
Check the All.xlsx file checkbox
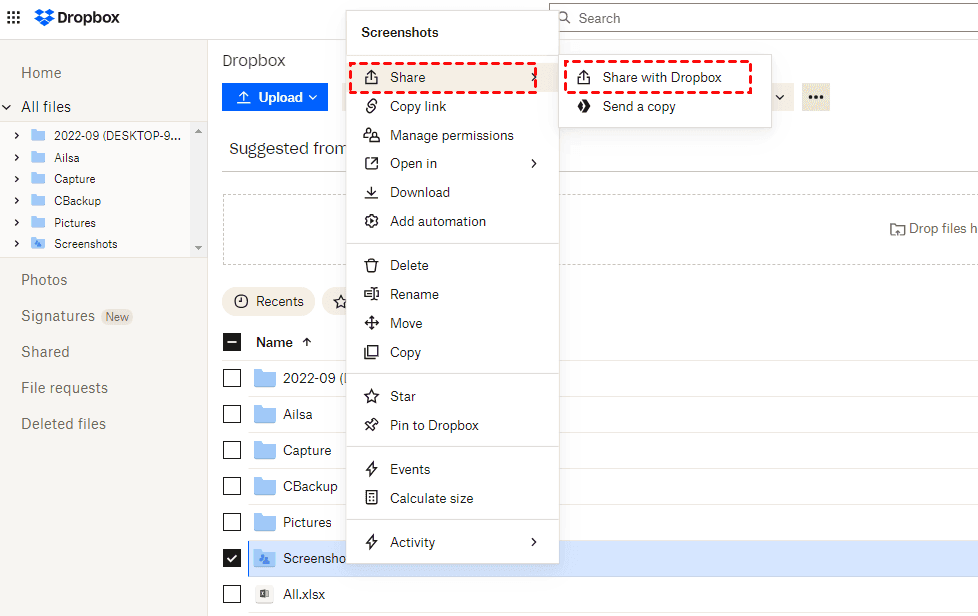pos(232,594)
